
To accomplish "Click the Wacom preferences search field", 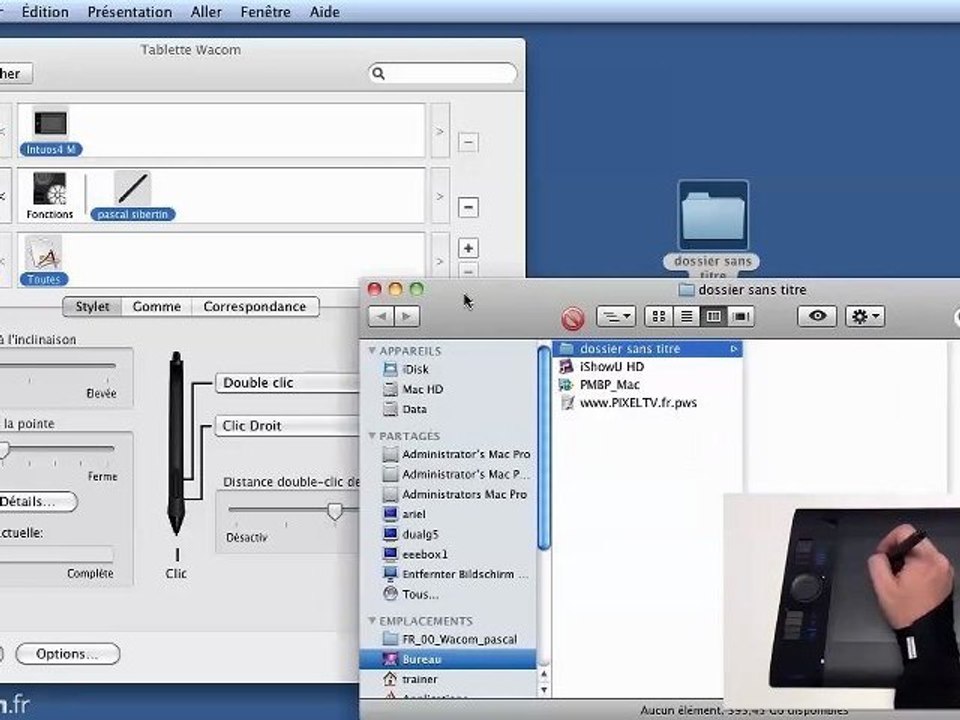I will [443, 73].
